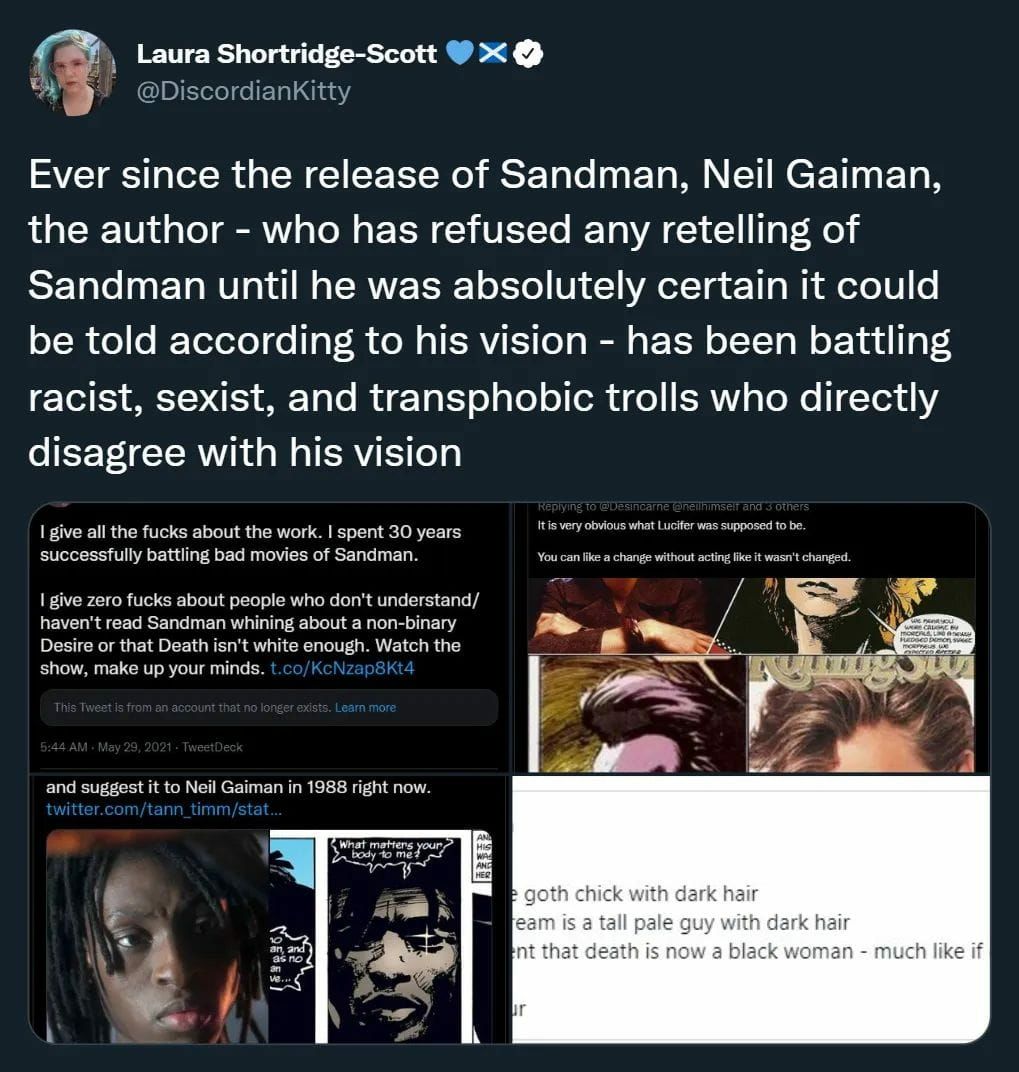1019x1072 pixels.
Task: Click the 'Replying to @Desincarne' line
Action: [x=673, y=507]
